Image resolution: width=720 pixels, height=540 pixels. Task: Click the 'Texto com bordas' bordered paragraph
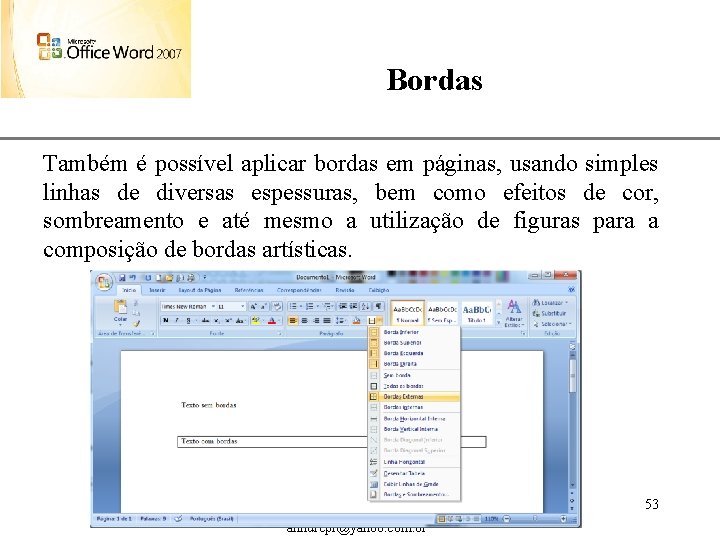pyautogui.click(x=332, y=442)
